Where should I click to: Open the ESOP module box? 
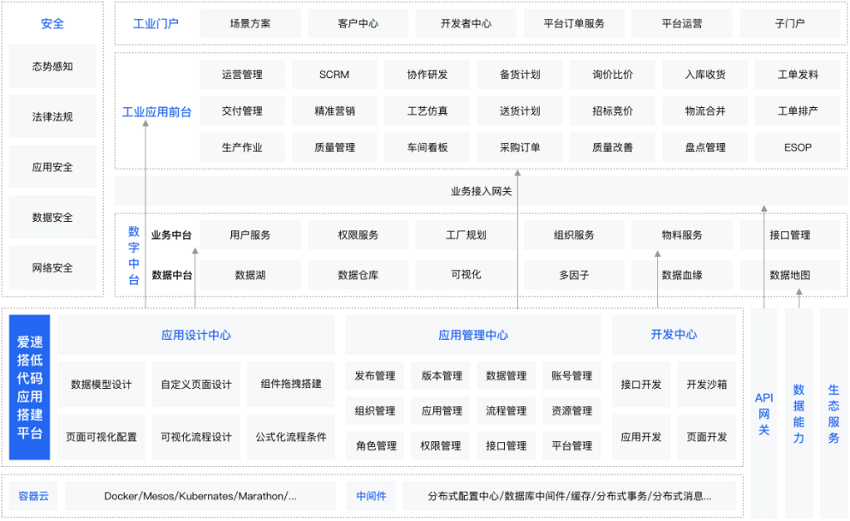[x=797, y=147]
